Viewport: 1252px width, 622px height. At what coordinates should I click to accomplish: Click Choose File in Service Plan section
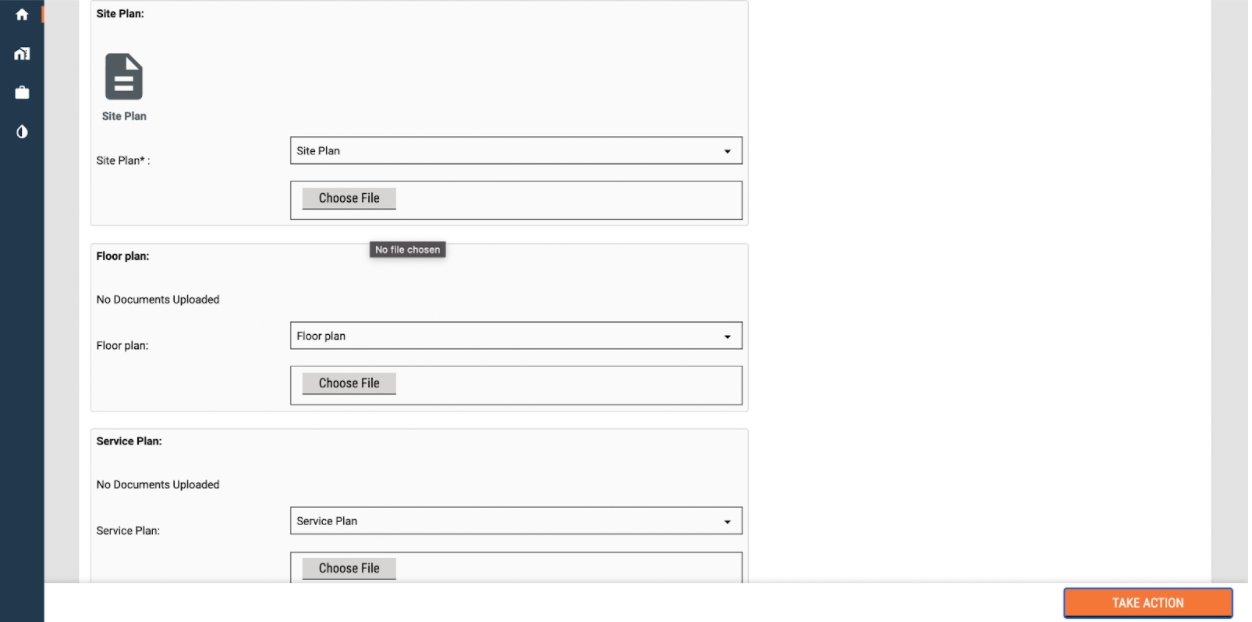[x=349, y=568]
